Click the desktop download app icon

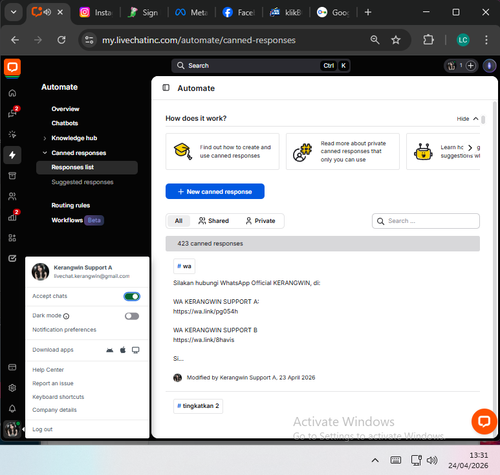(136, 350)
